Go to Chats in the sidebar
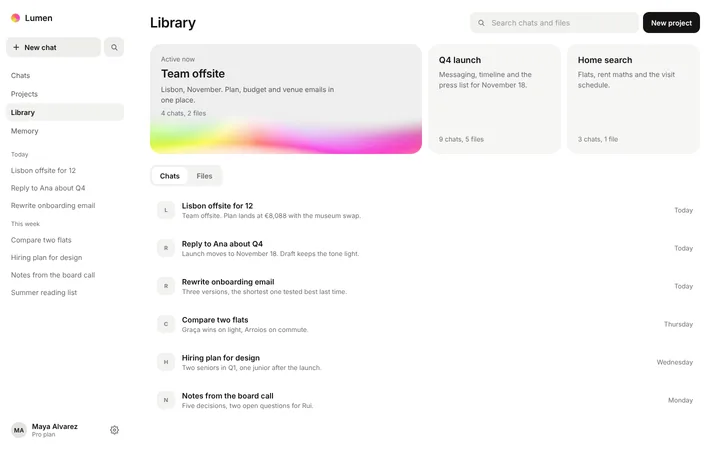The image size is (720, 450). point(65,75)
